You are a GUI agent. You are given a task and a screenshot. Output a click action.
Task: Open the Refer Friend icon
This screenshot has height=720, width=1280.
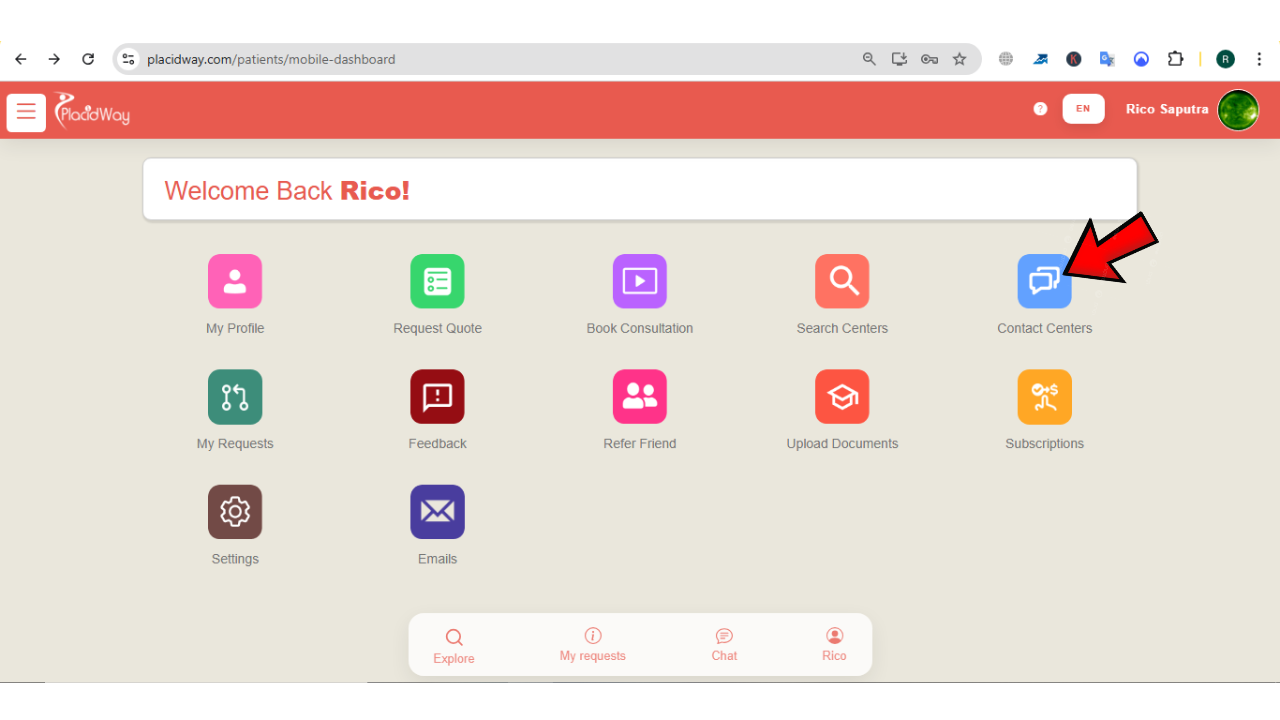coord(639,397)
